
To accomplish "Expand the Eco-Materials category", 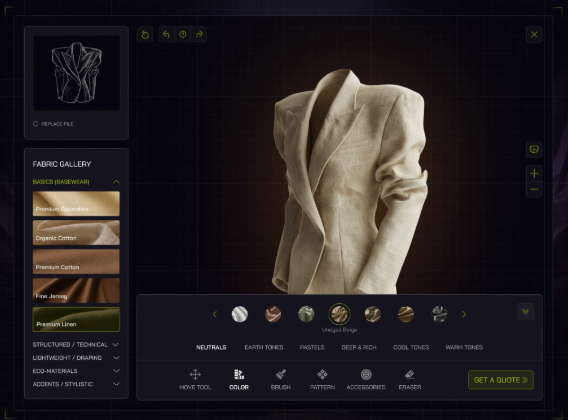I will 76,371.
